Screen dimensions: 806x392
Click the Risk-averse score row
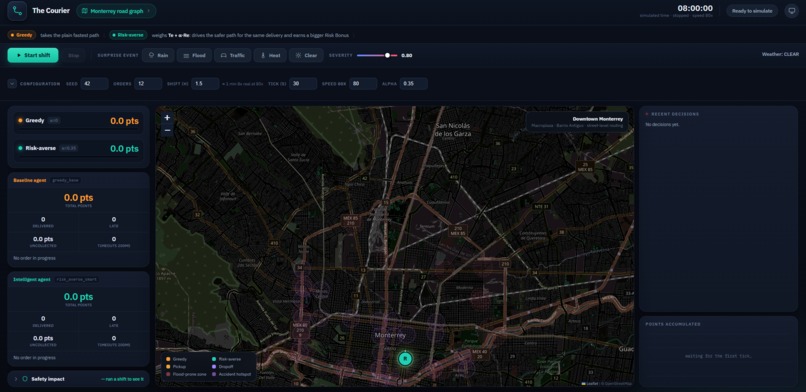tap(78, 148)
